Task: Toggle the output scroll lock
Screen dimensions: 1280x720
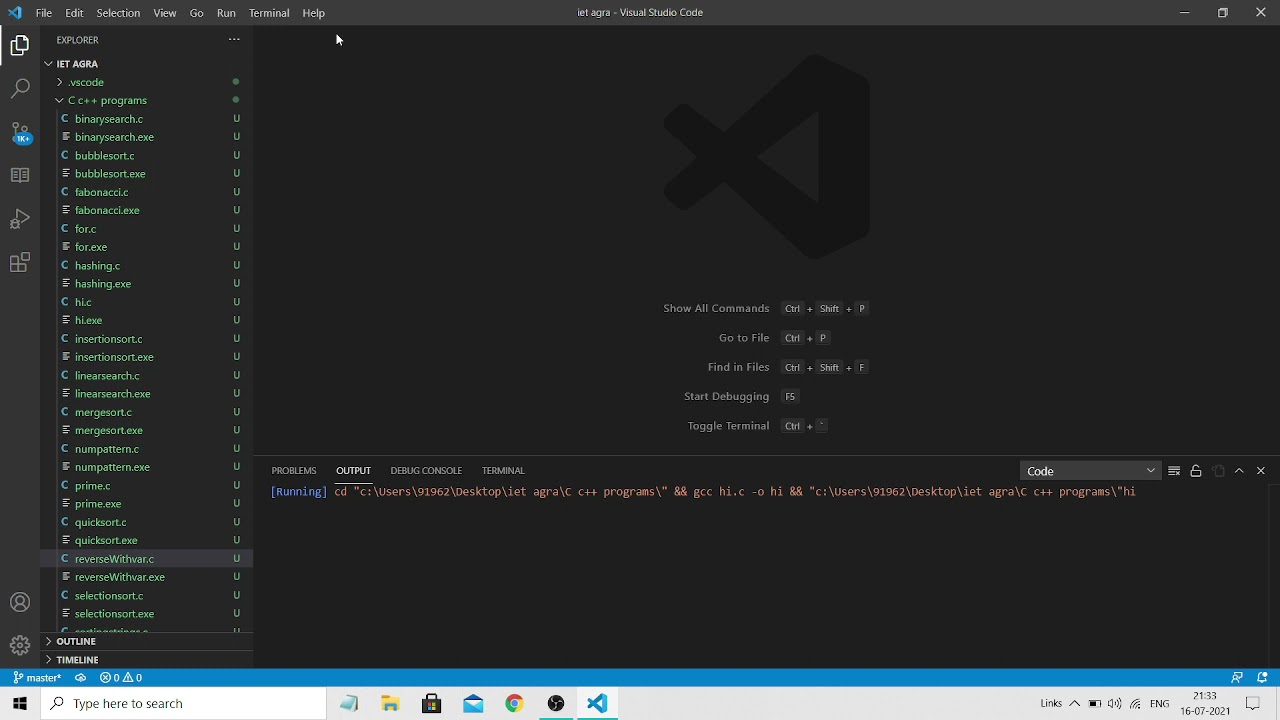Action: coord(1195,471)
